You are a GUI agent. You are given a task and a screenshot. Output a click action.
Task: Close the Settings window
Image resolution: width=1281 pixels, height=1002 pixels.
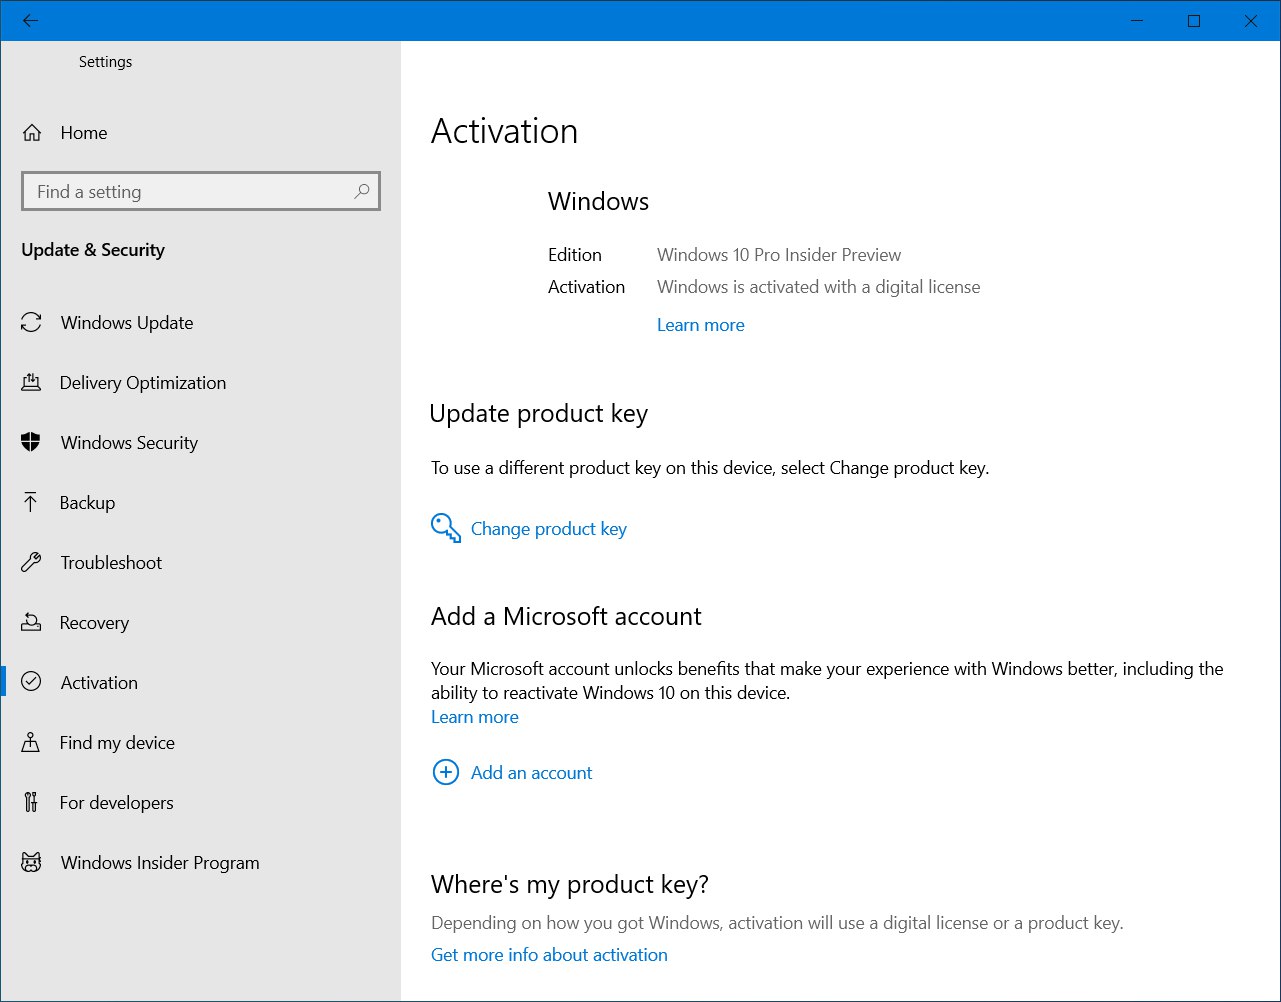click(x=1251, y=20)
